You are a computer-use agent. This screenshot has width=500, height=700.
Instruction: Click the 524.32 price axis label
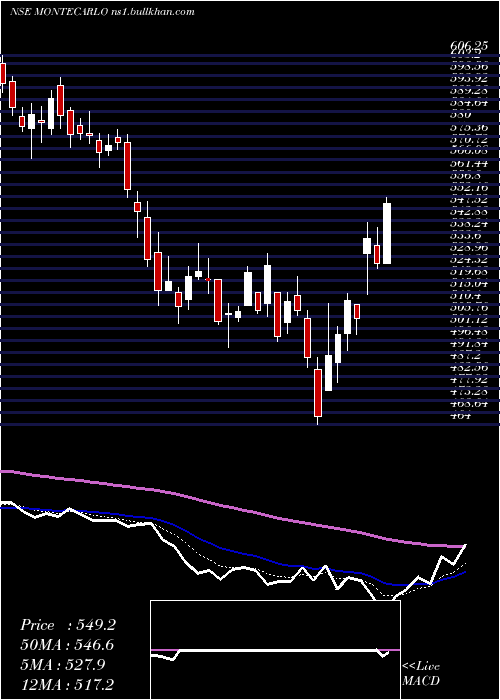pyautogui.click(x=469, y=260)
